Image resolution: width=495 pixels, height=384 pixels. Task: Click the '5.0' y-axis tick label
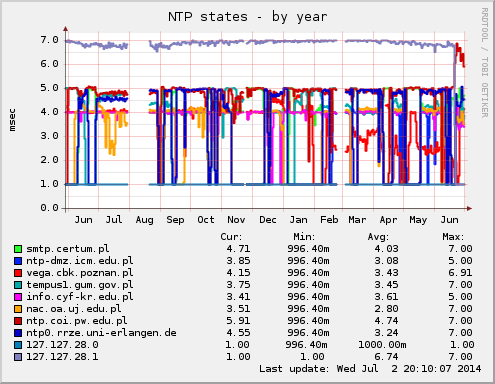49,88
